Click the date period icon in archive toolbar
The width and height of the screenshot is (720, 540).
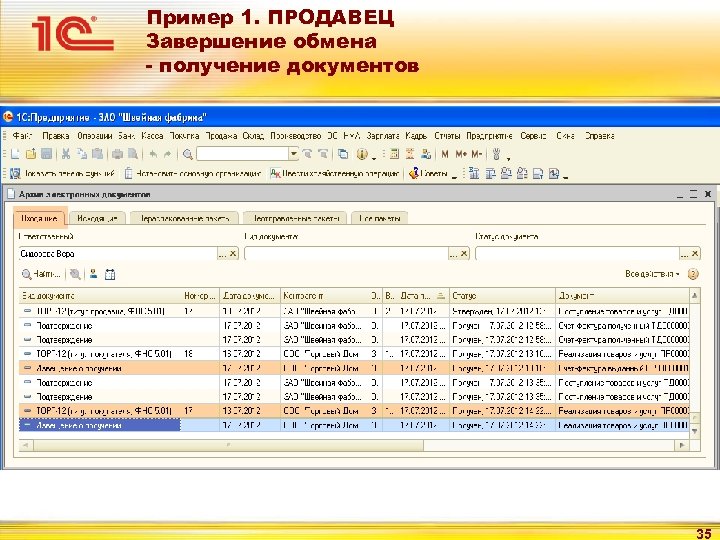pos(110,275)
